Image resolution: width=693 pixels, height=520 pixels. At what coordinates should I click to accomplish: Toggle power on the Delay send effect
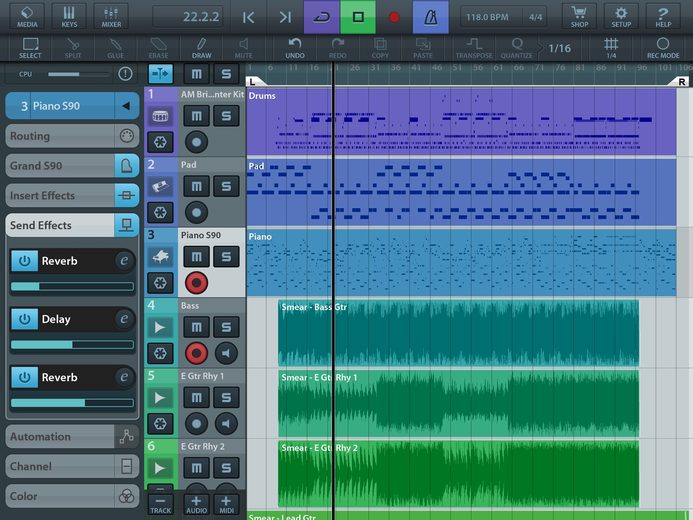24,319
